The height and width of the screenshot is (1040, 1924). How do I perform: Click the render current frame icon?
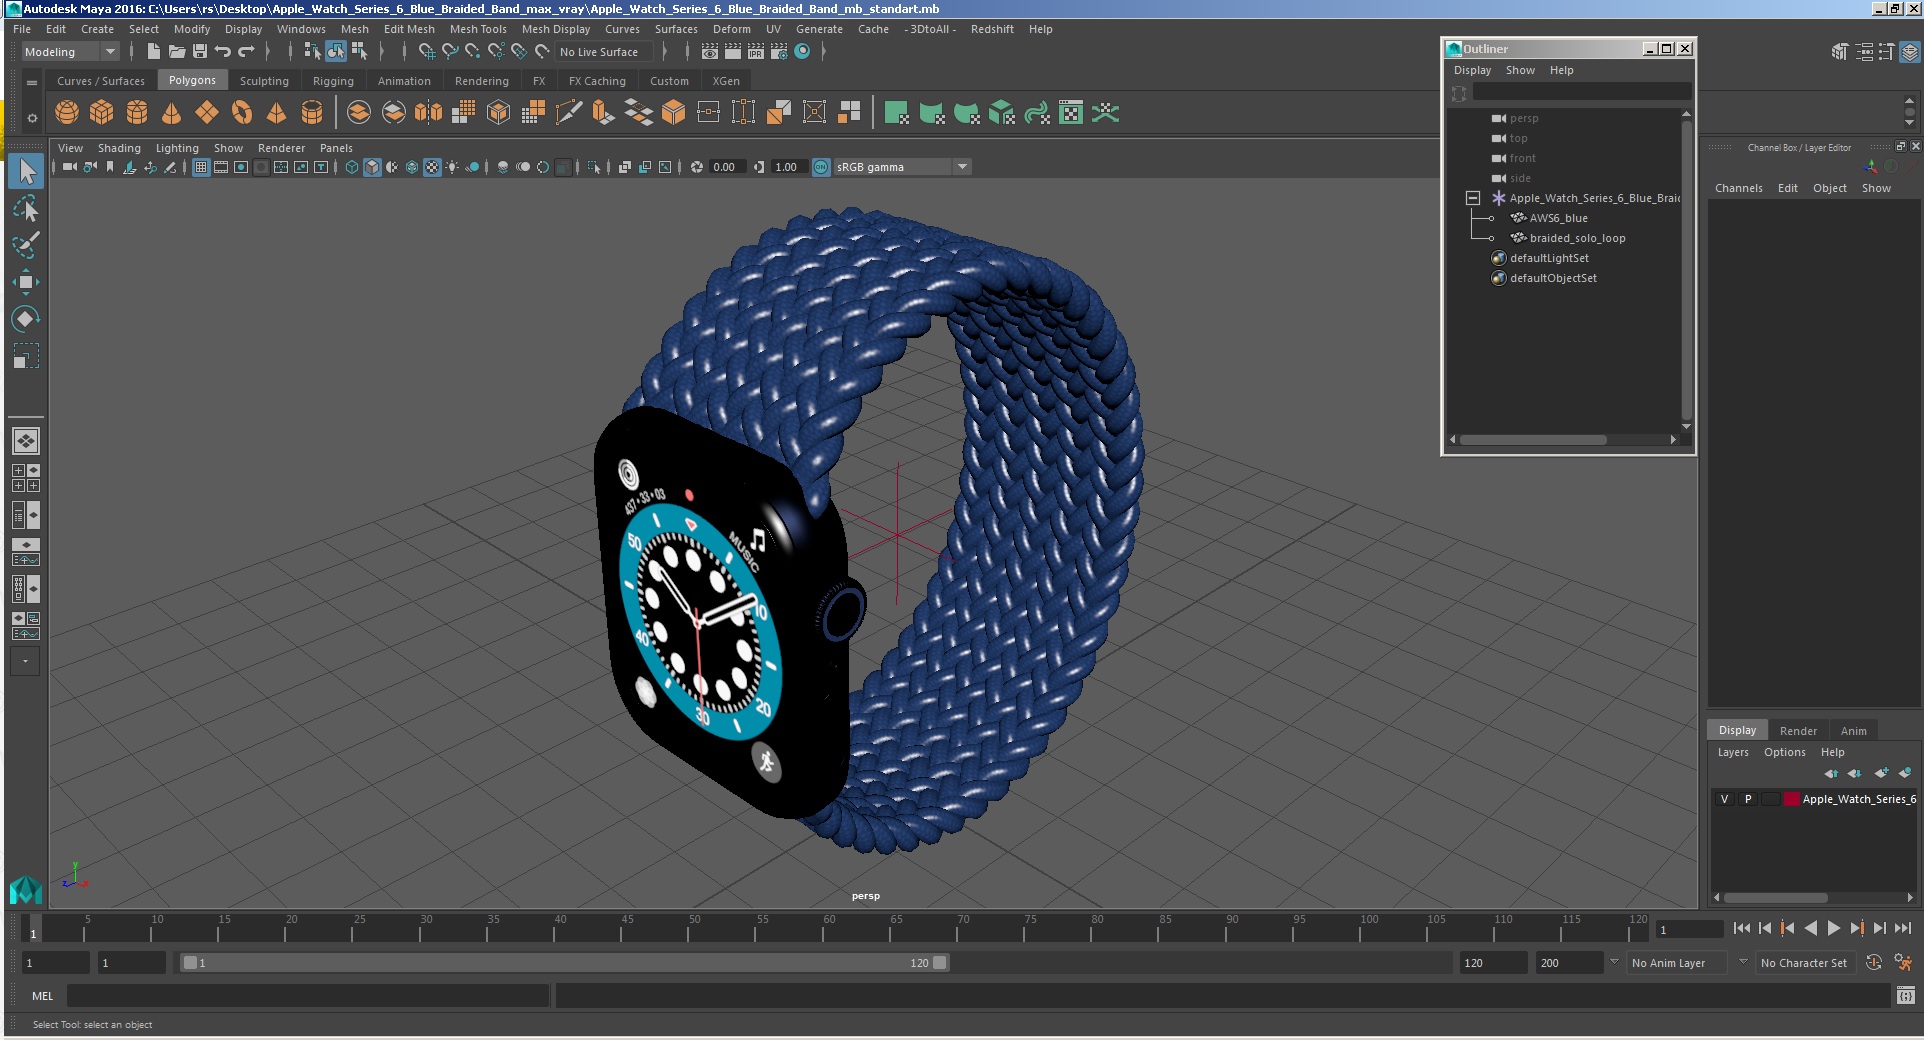[x=733, y=51]
